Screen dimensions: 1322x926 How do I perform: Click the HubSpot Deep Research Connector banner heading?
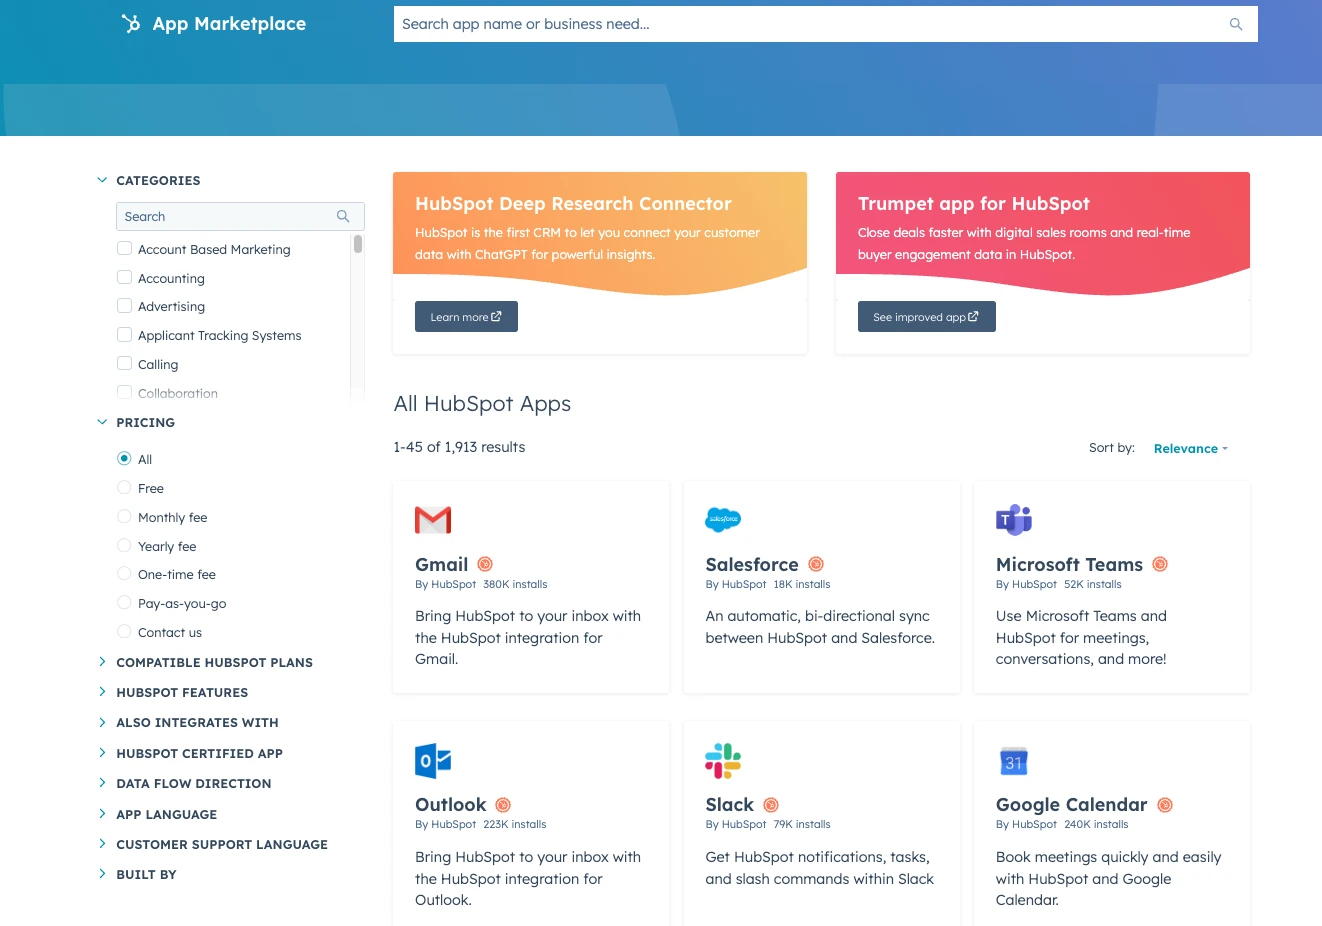point(573,203)
